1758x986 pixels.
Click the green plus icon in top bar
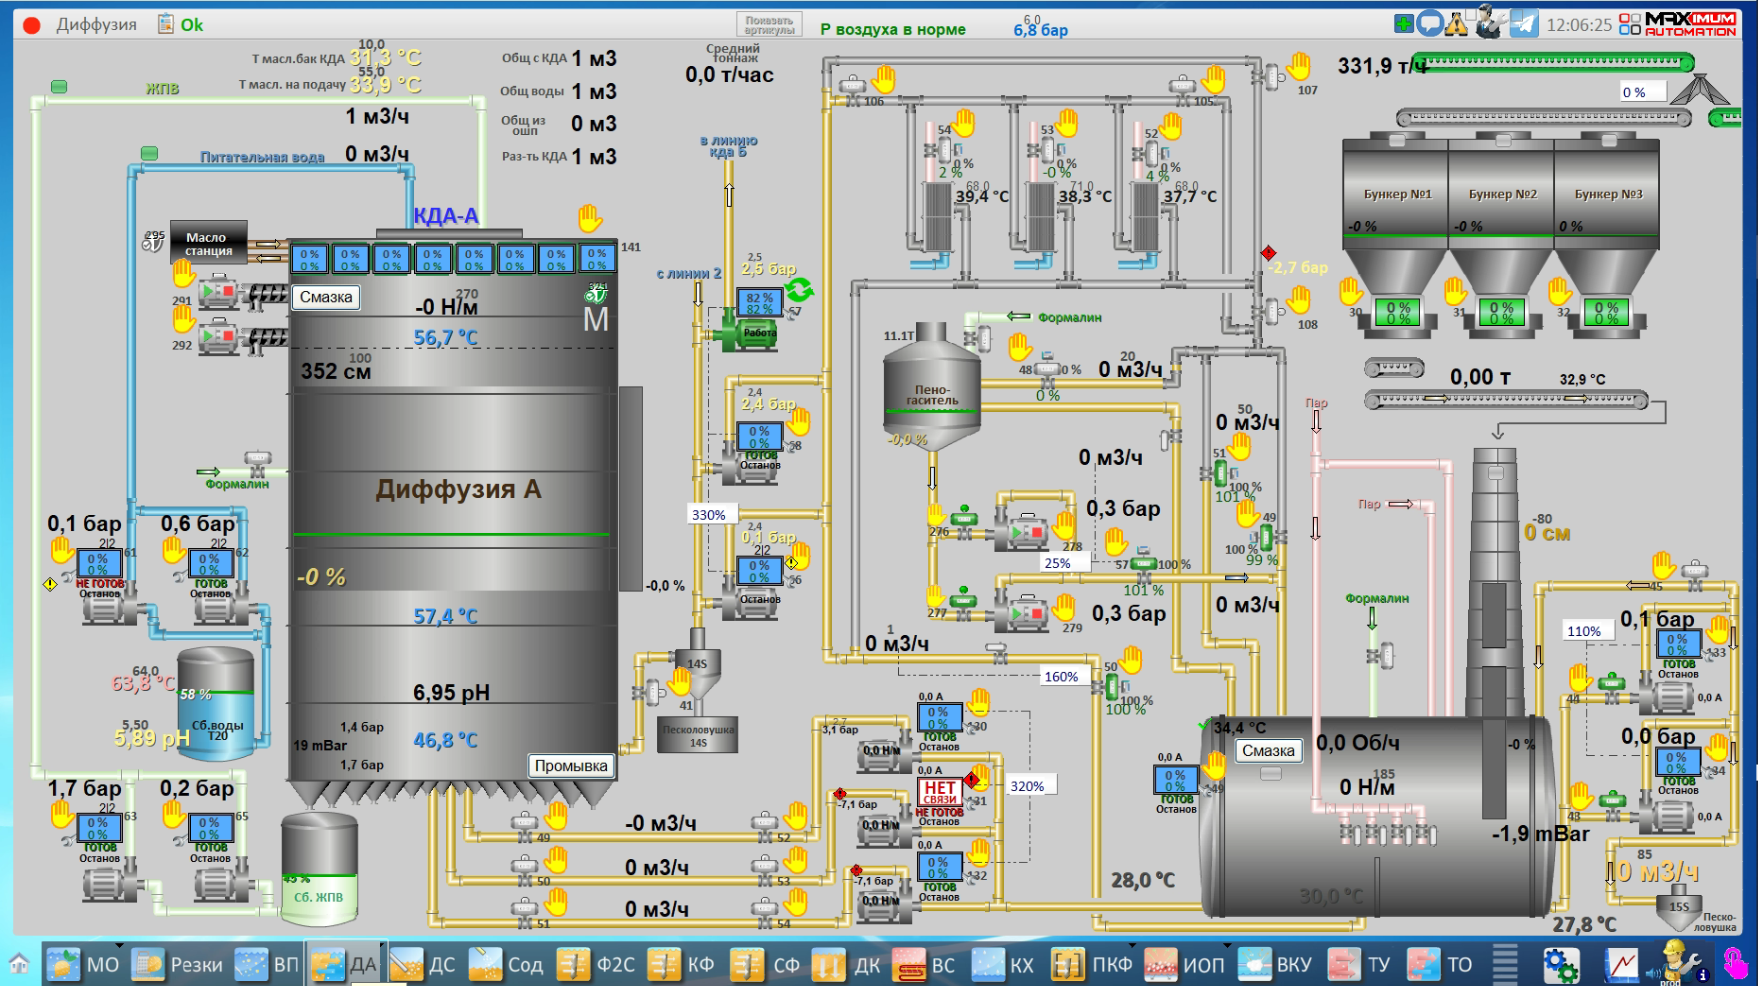[1404, 23]
